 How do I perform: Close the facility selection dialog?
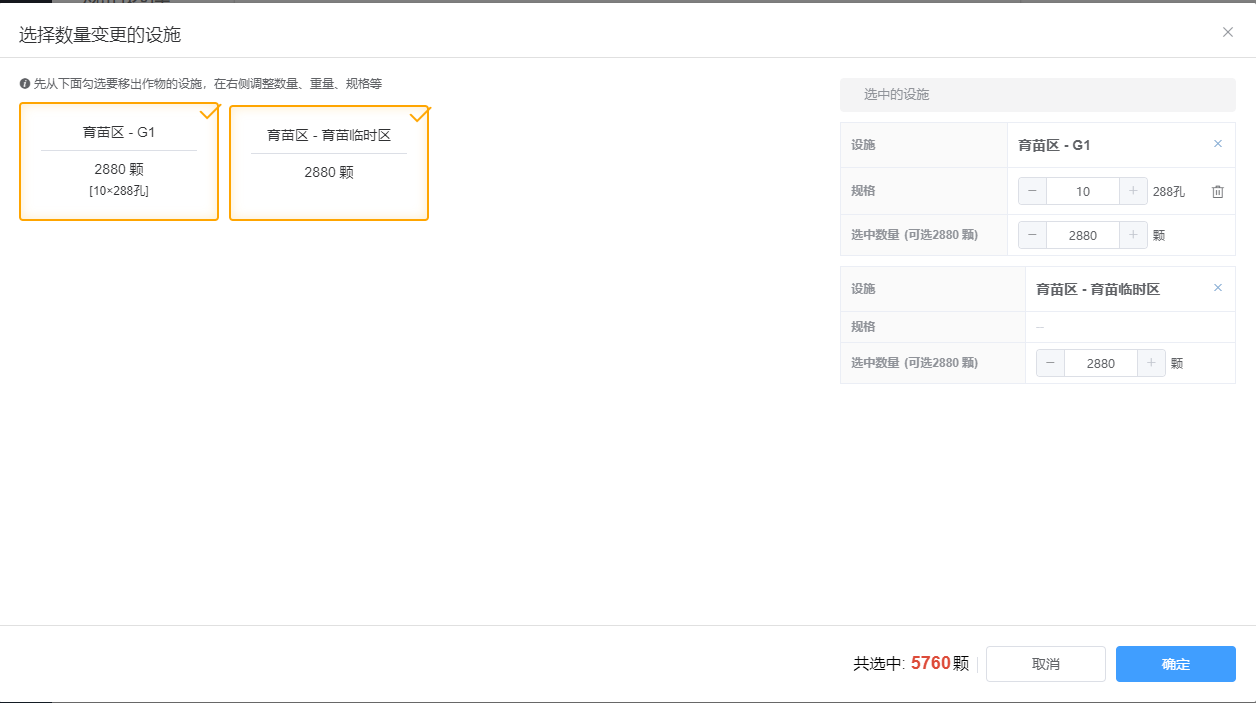coord(1228,32)
